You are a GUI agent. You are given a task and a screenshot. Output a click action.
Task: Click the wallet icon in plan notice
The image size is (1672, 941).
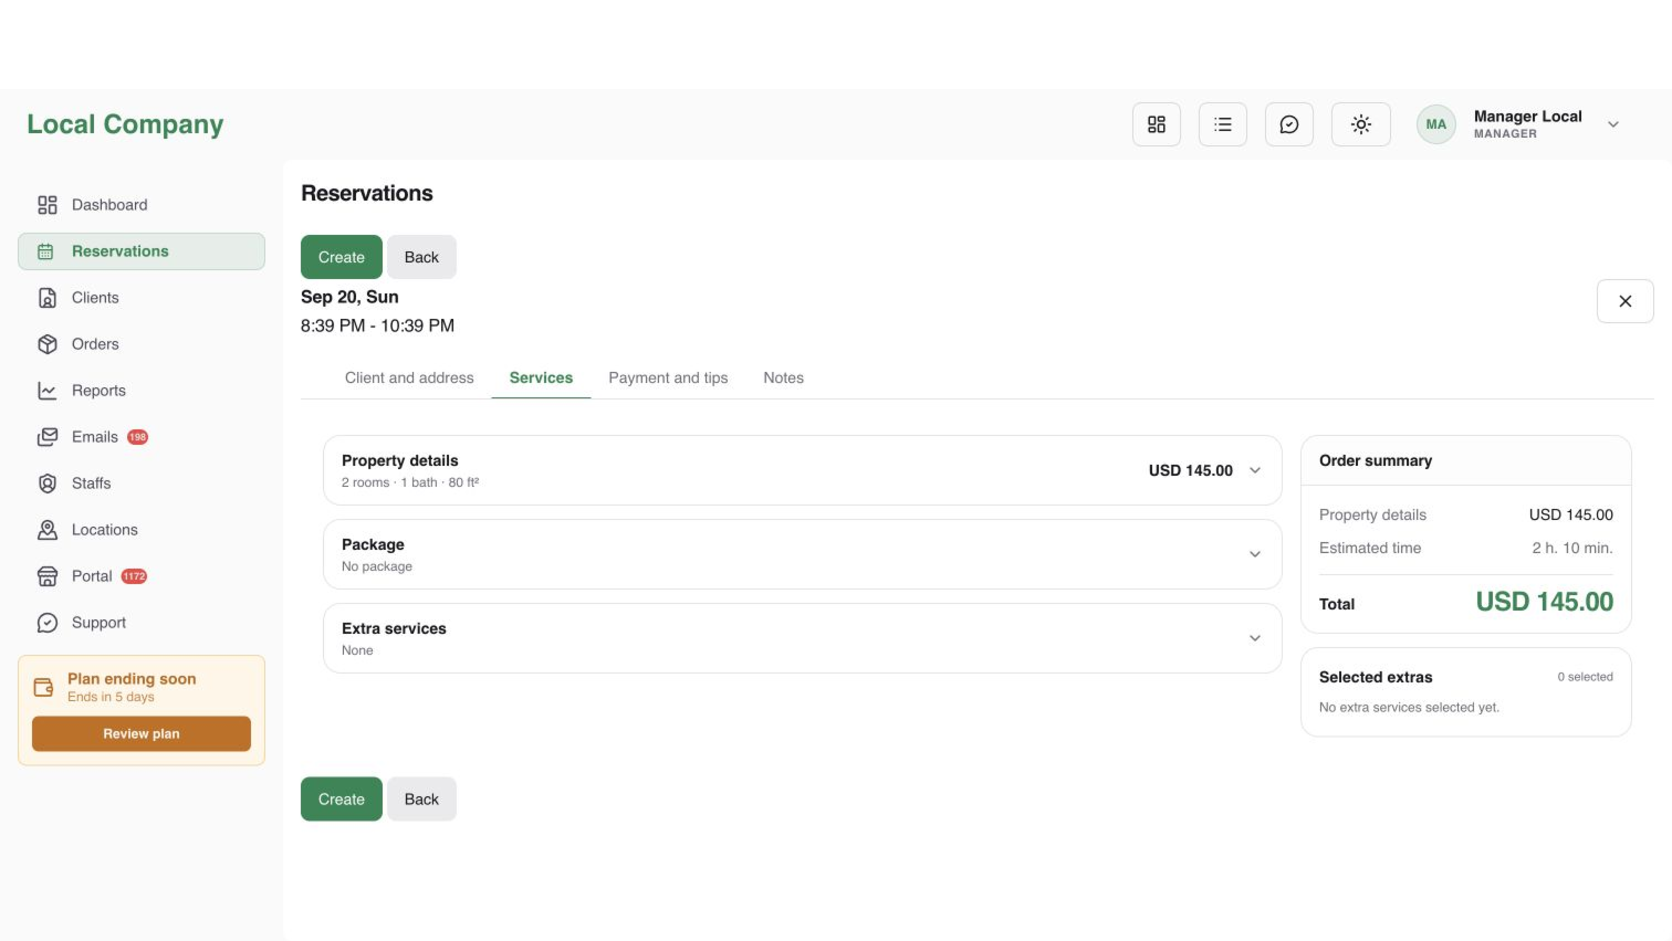coord(43,687)
